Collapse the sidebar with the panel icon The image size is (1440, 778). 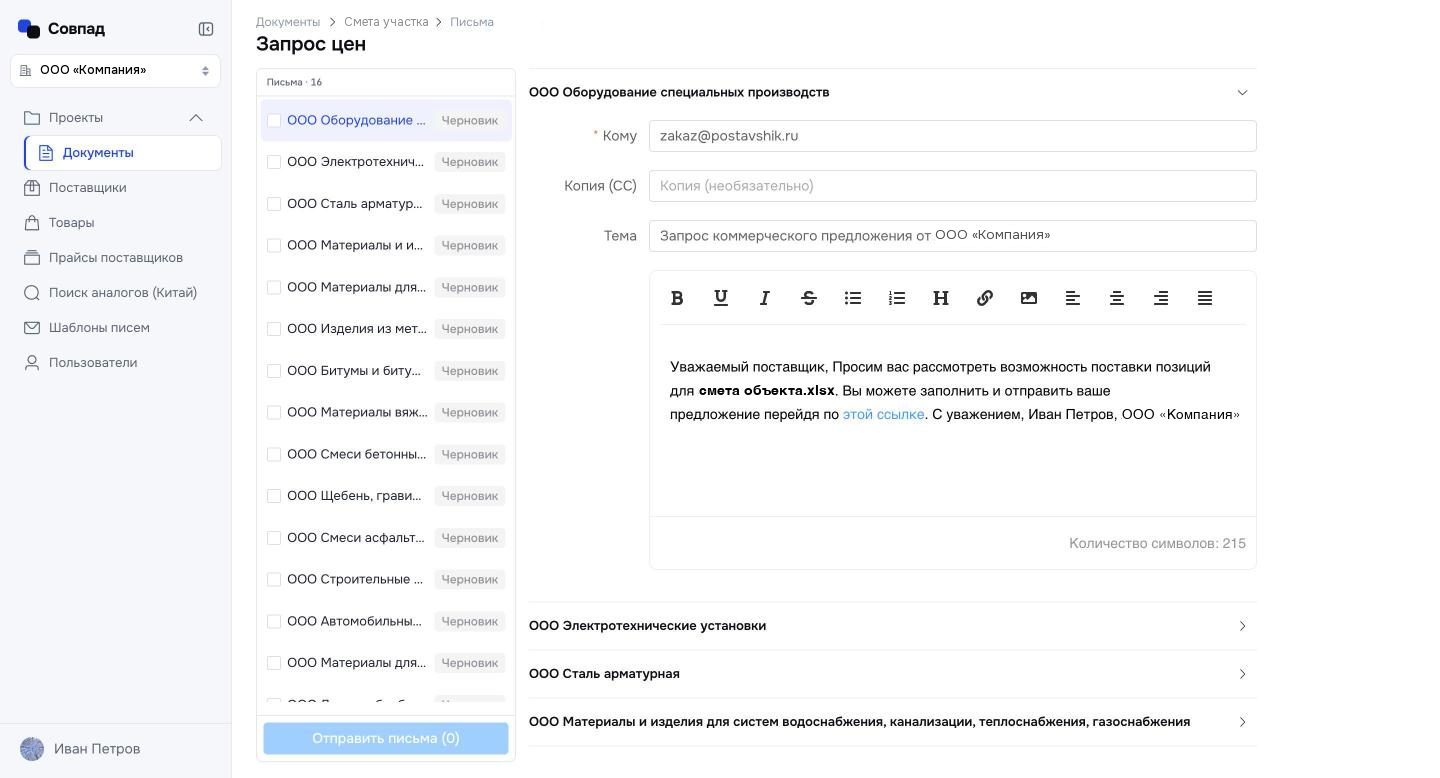click(206, 29)
